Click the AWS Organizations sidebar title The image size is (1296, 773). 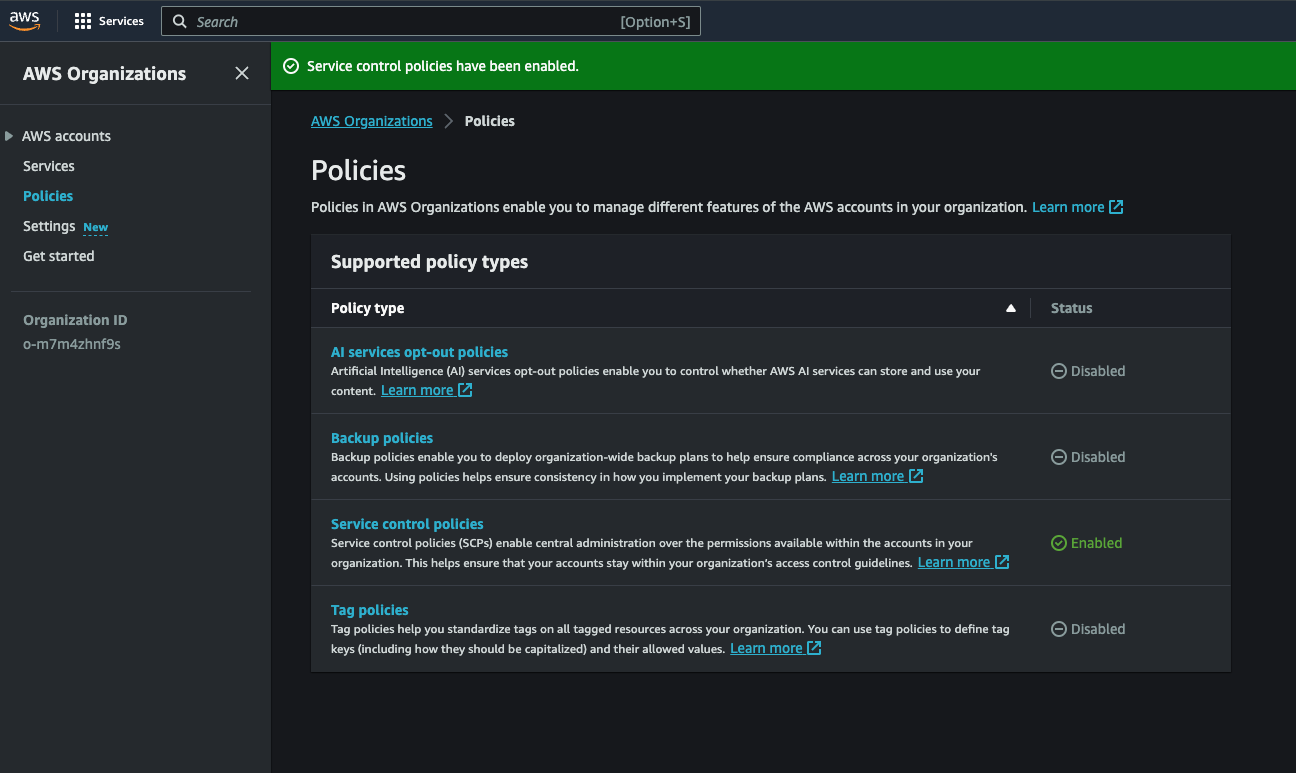(x=104, y=73)
